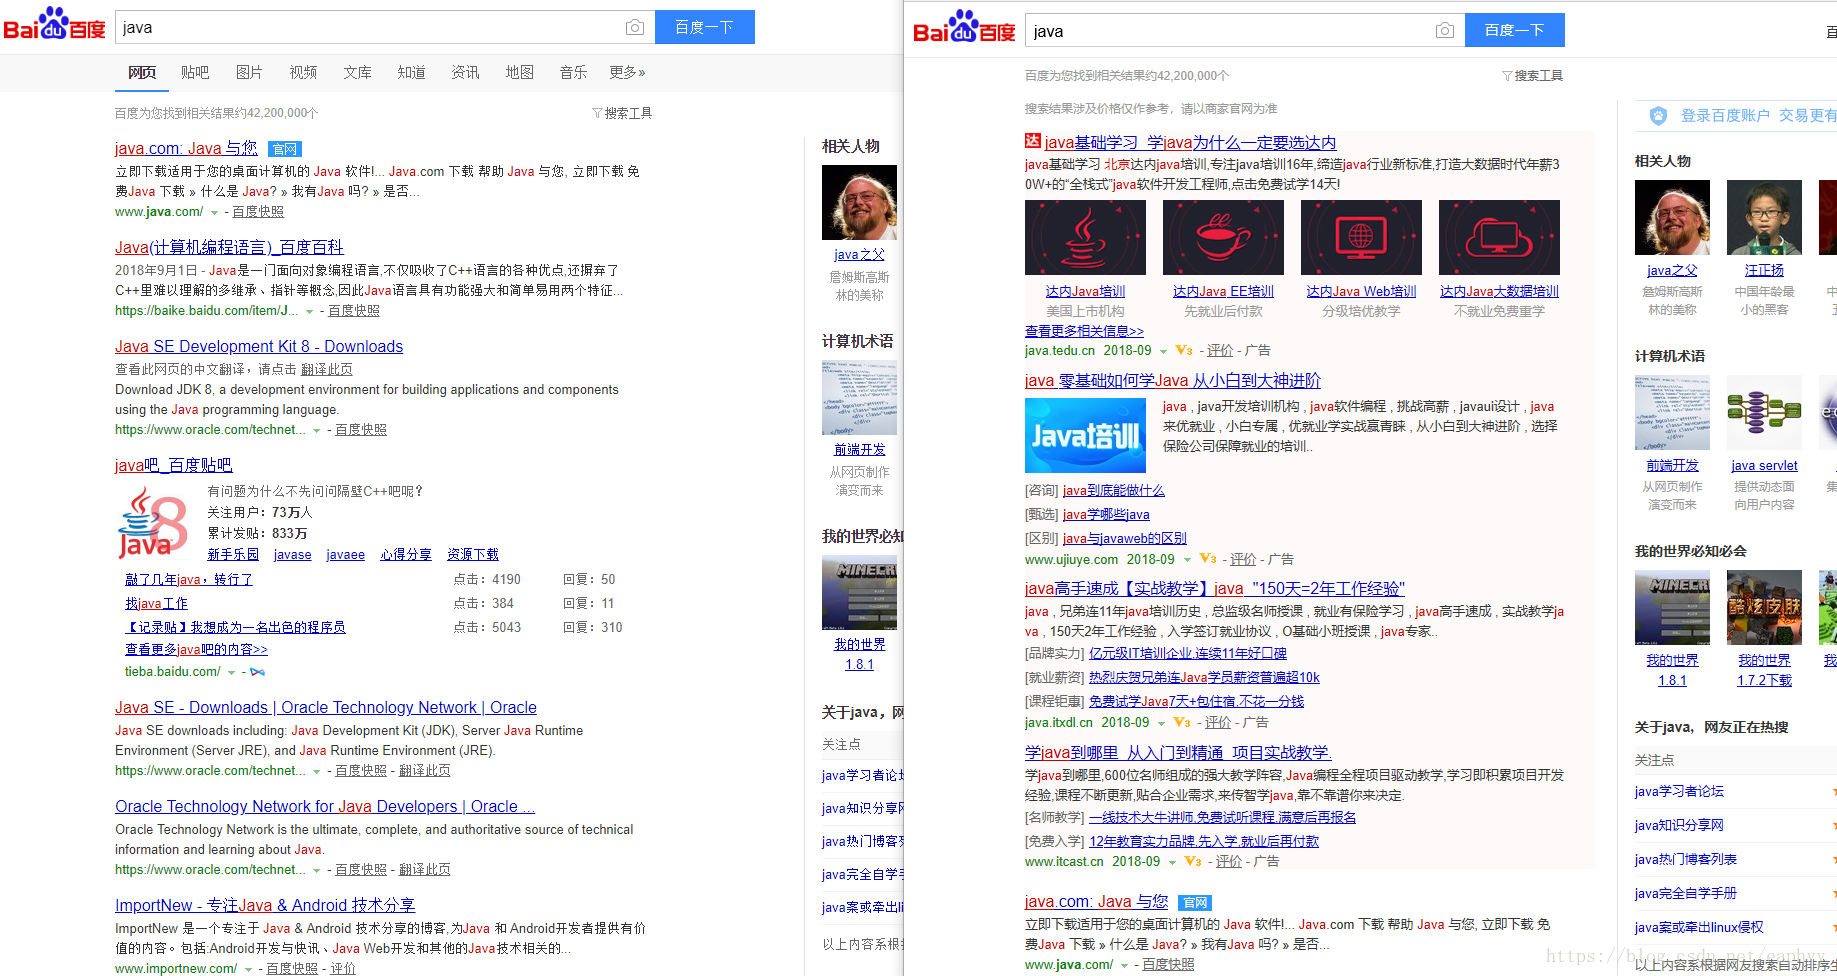Click V3 credibility badge after java.tedu.cn
Screen dimensions: 1837x976
point(1184,350)
